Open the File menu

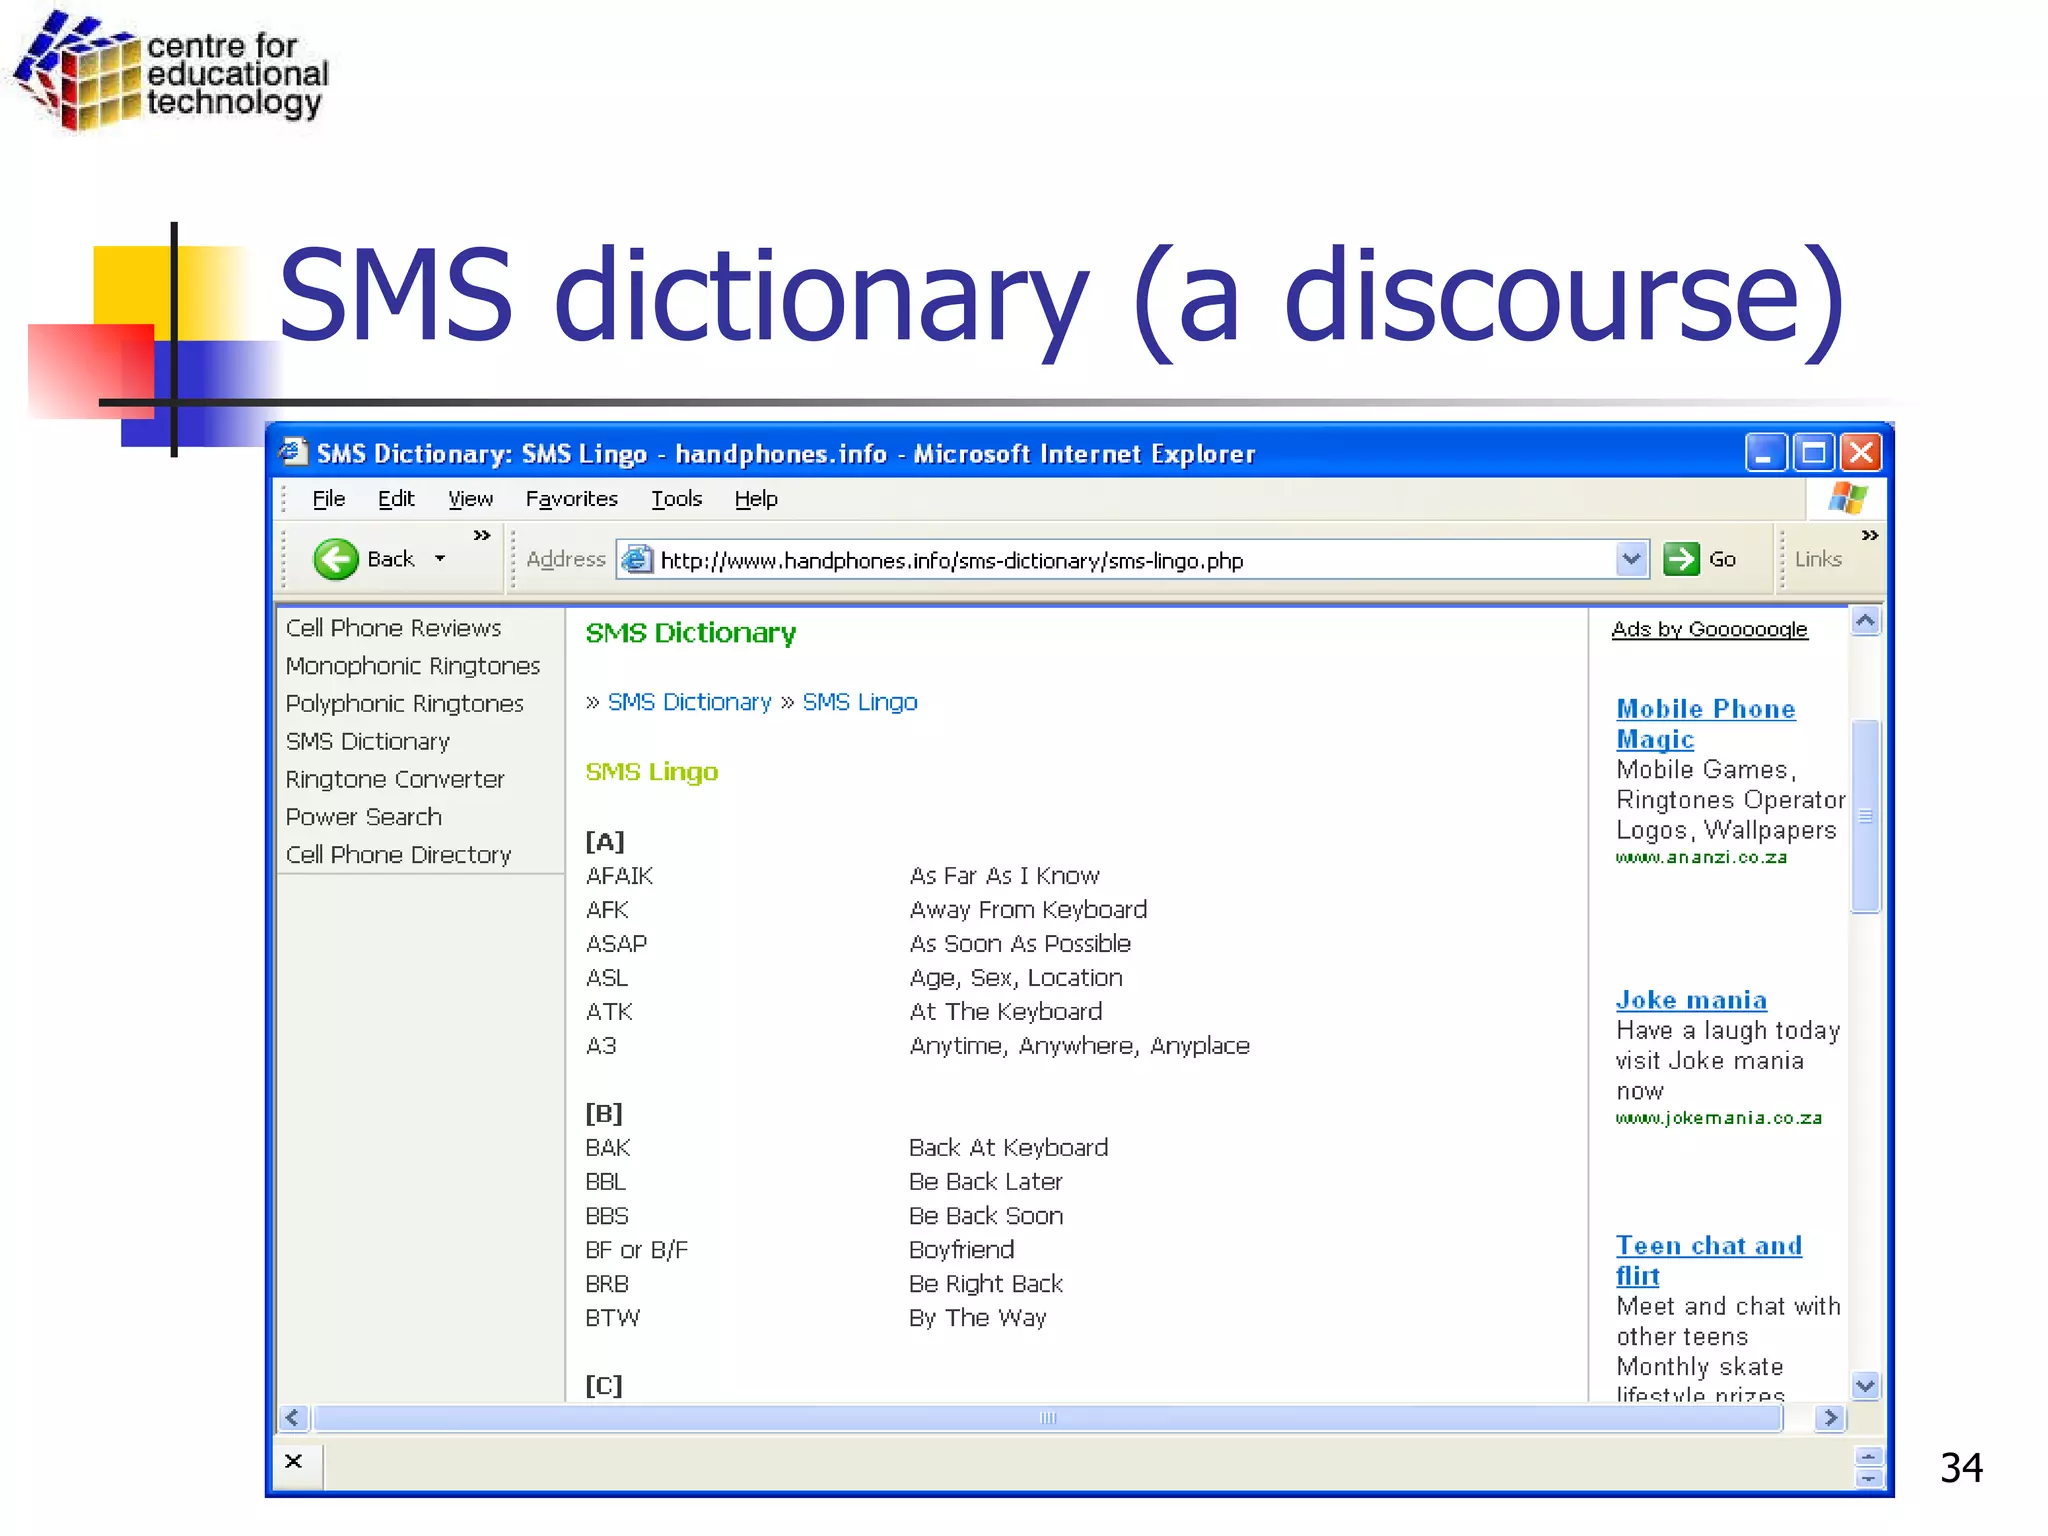click(x=328, y=498)
